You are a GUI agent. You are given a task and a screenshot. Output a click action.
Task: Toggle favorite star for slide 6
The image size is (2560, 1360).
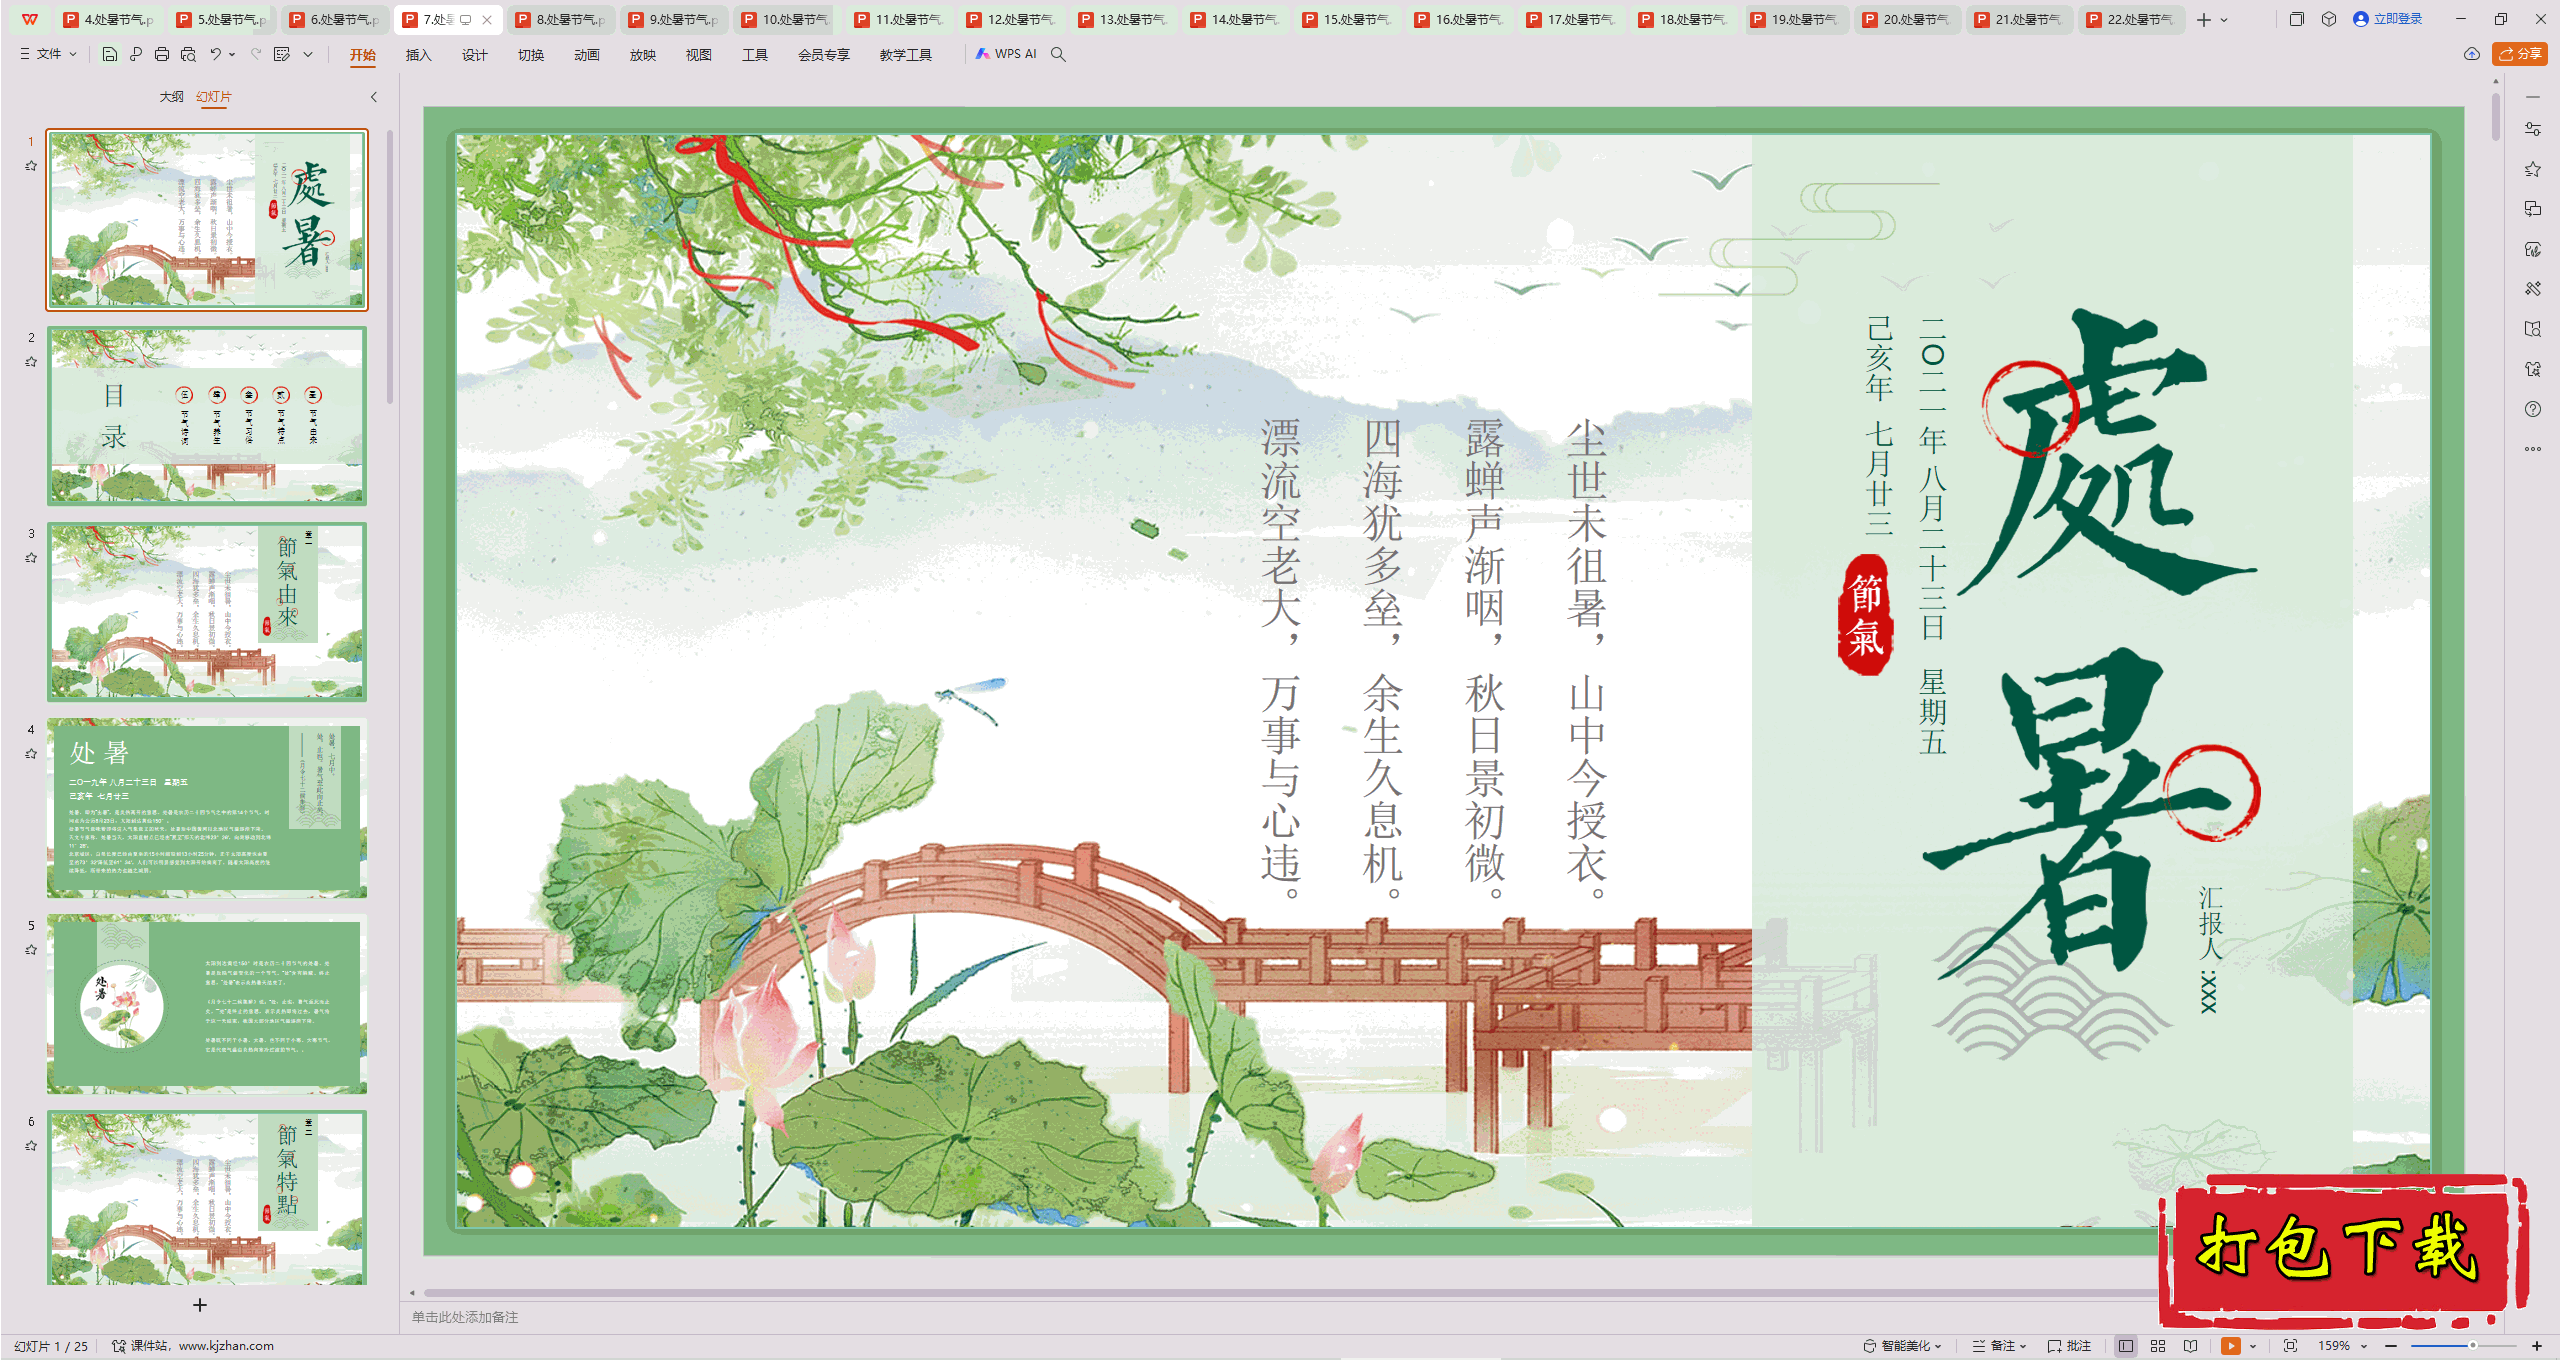[x=31, y=1146]
